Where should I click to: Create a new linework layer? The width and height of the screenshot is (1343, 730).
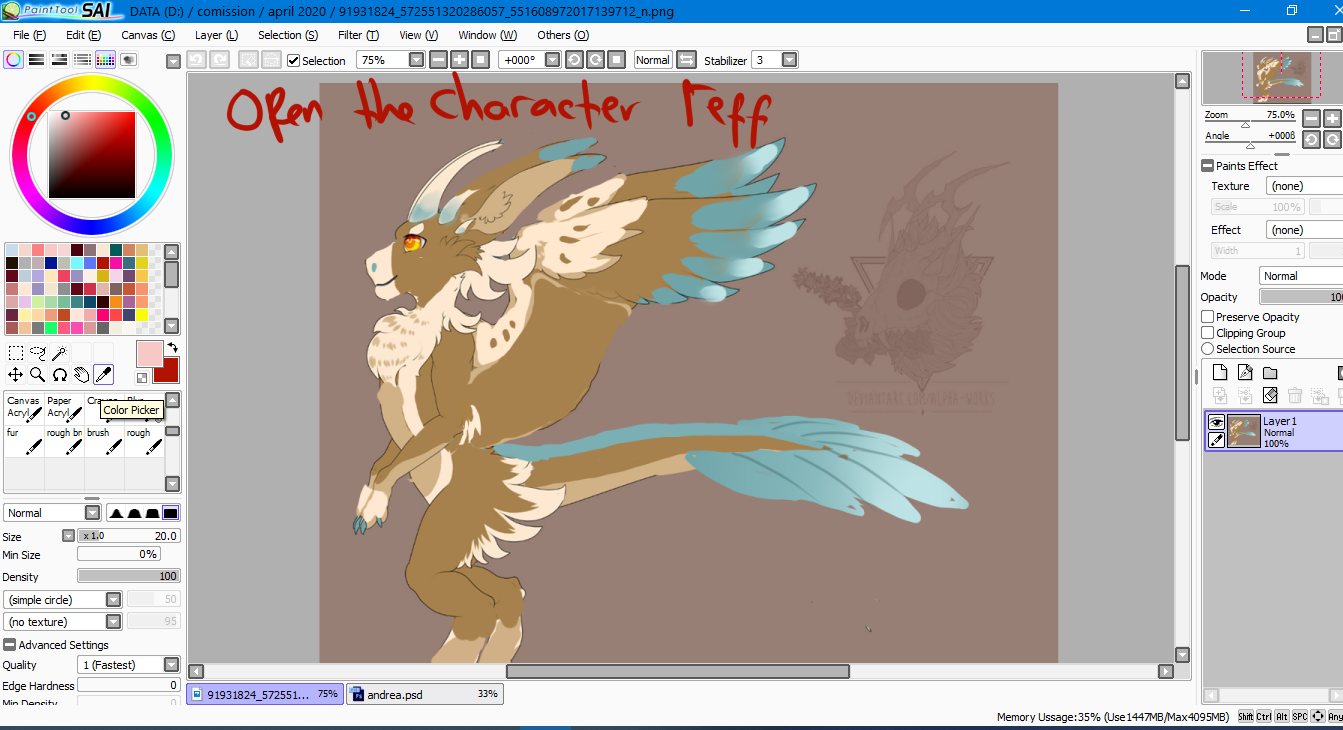[x=1245, y=373]
